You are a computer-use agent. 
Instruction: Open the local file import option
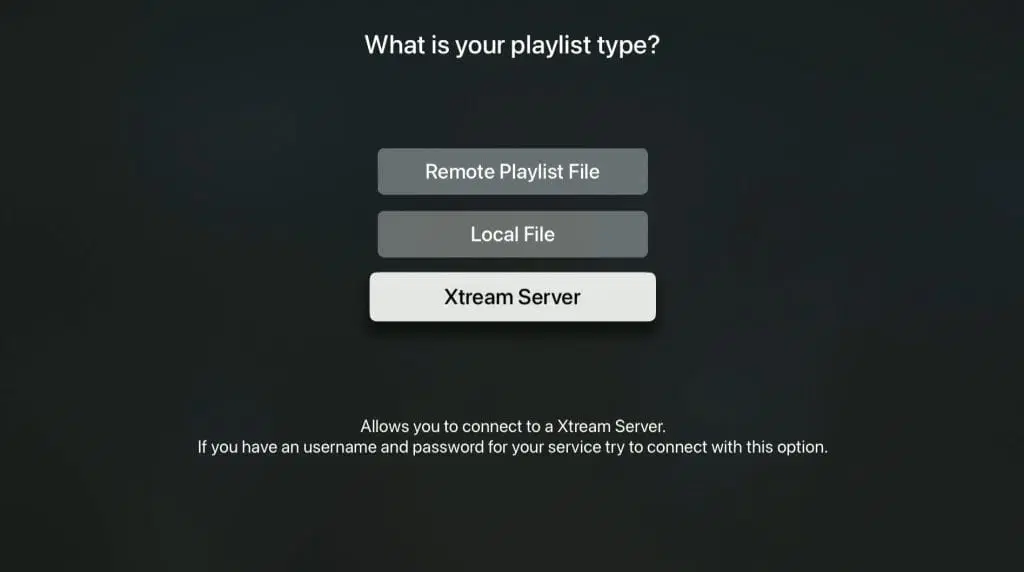(513, 234)
